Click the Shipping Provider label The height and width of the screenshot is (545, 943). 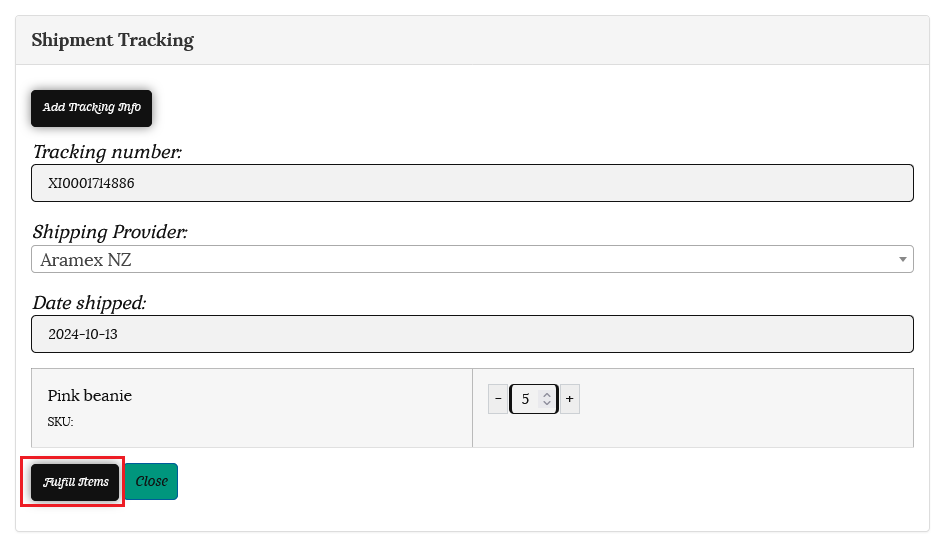(x=110, y=232)
